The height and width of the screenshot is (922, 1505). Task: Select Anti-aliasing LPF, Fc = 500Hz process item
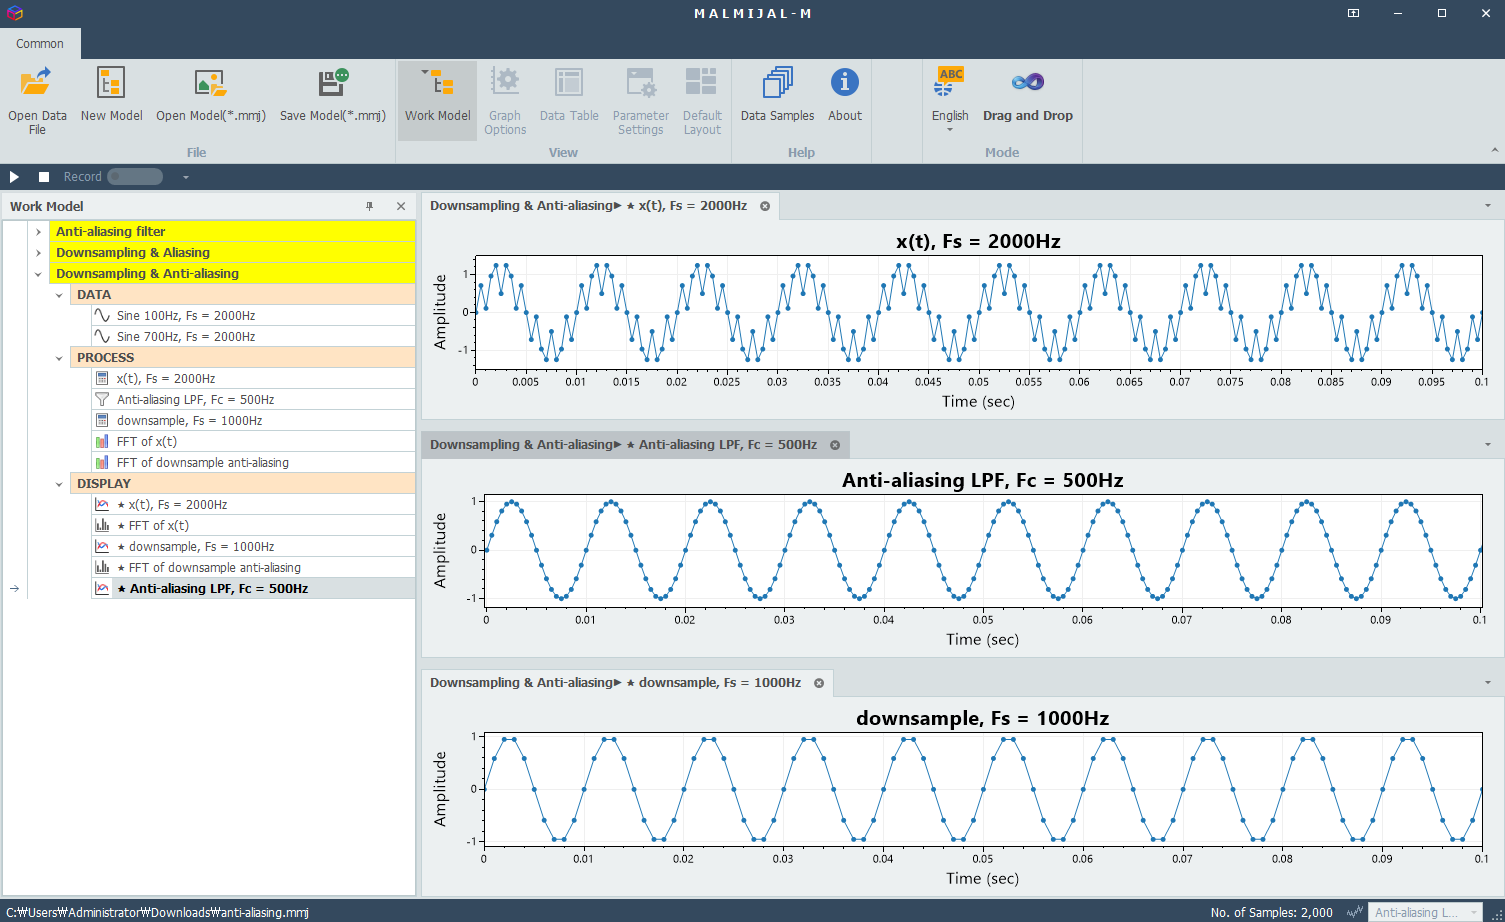253,399
